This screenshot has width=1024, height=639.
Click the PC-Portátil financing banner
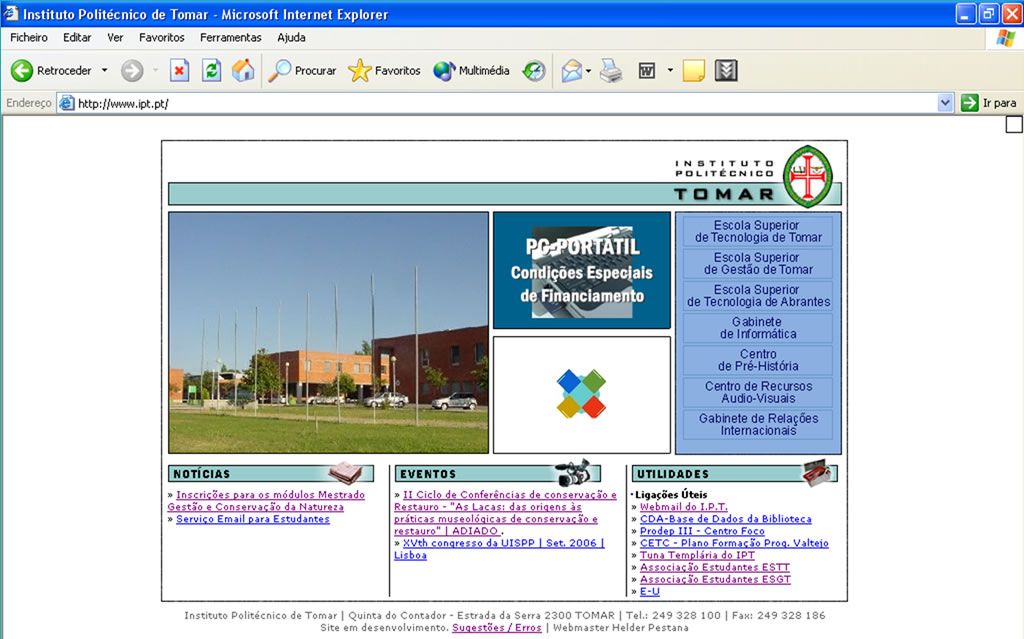[x=581, y=270]
